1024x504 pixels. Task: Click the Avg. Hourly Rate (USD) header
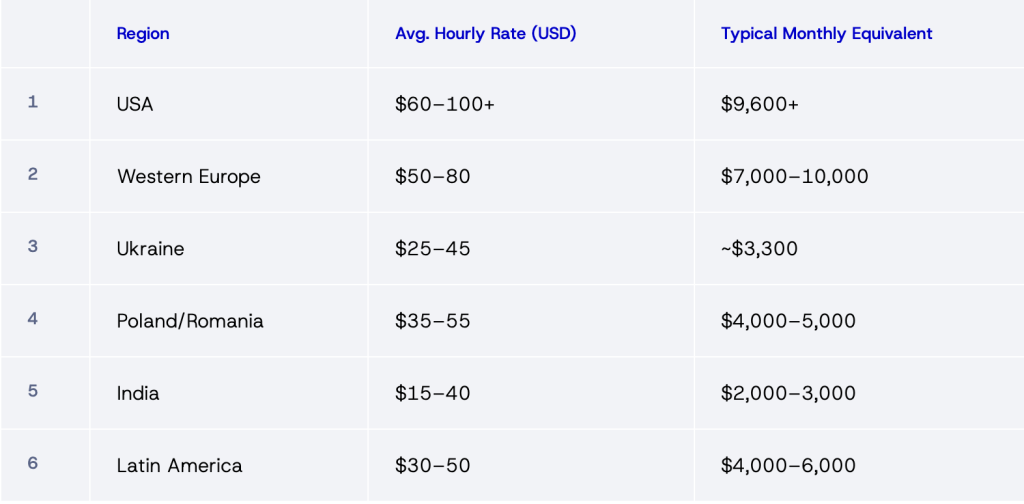point(486,34)
